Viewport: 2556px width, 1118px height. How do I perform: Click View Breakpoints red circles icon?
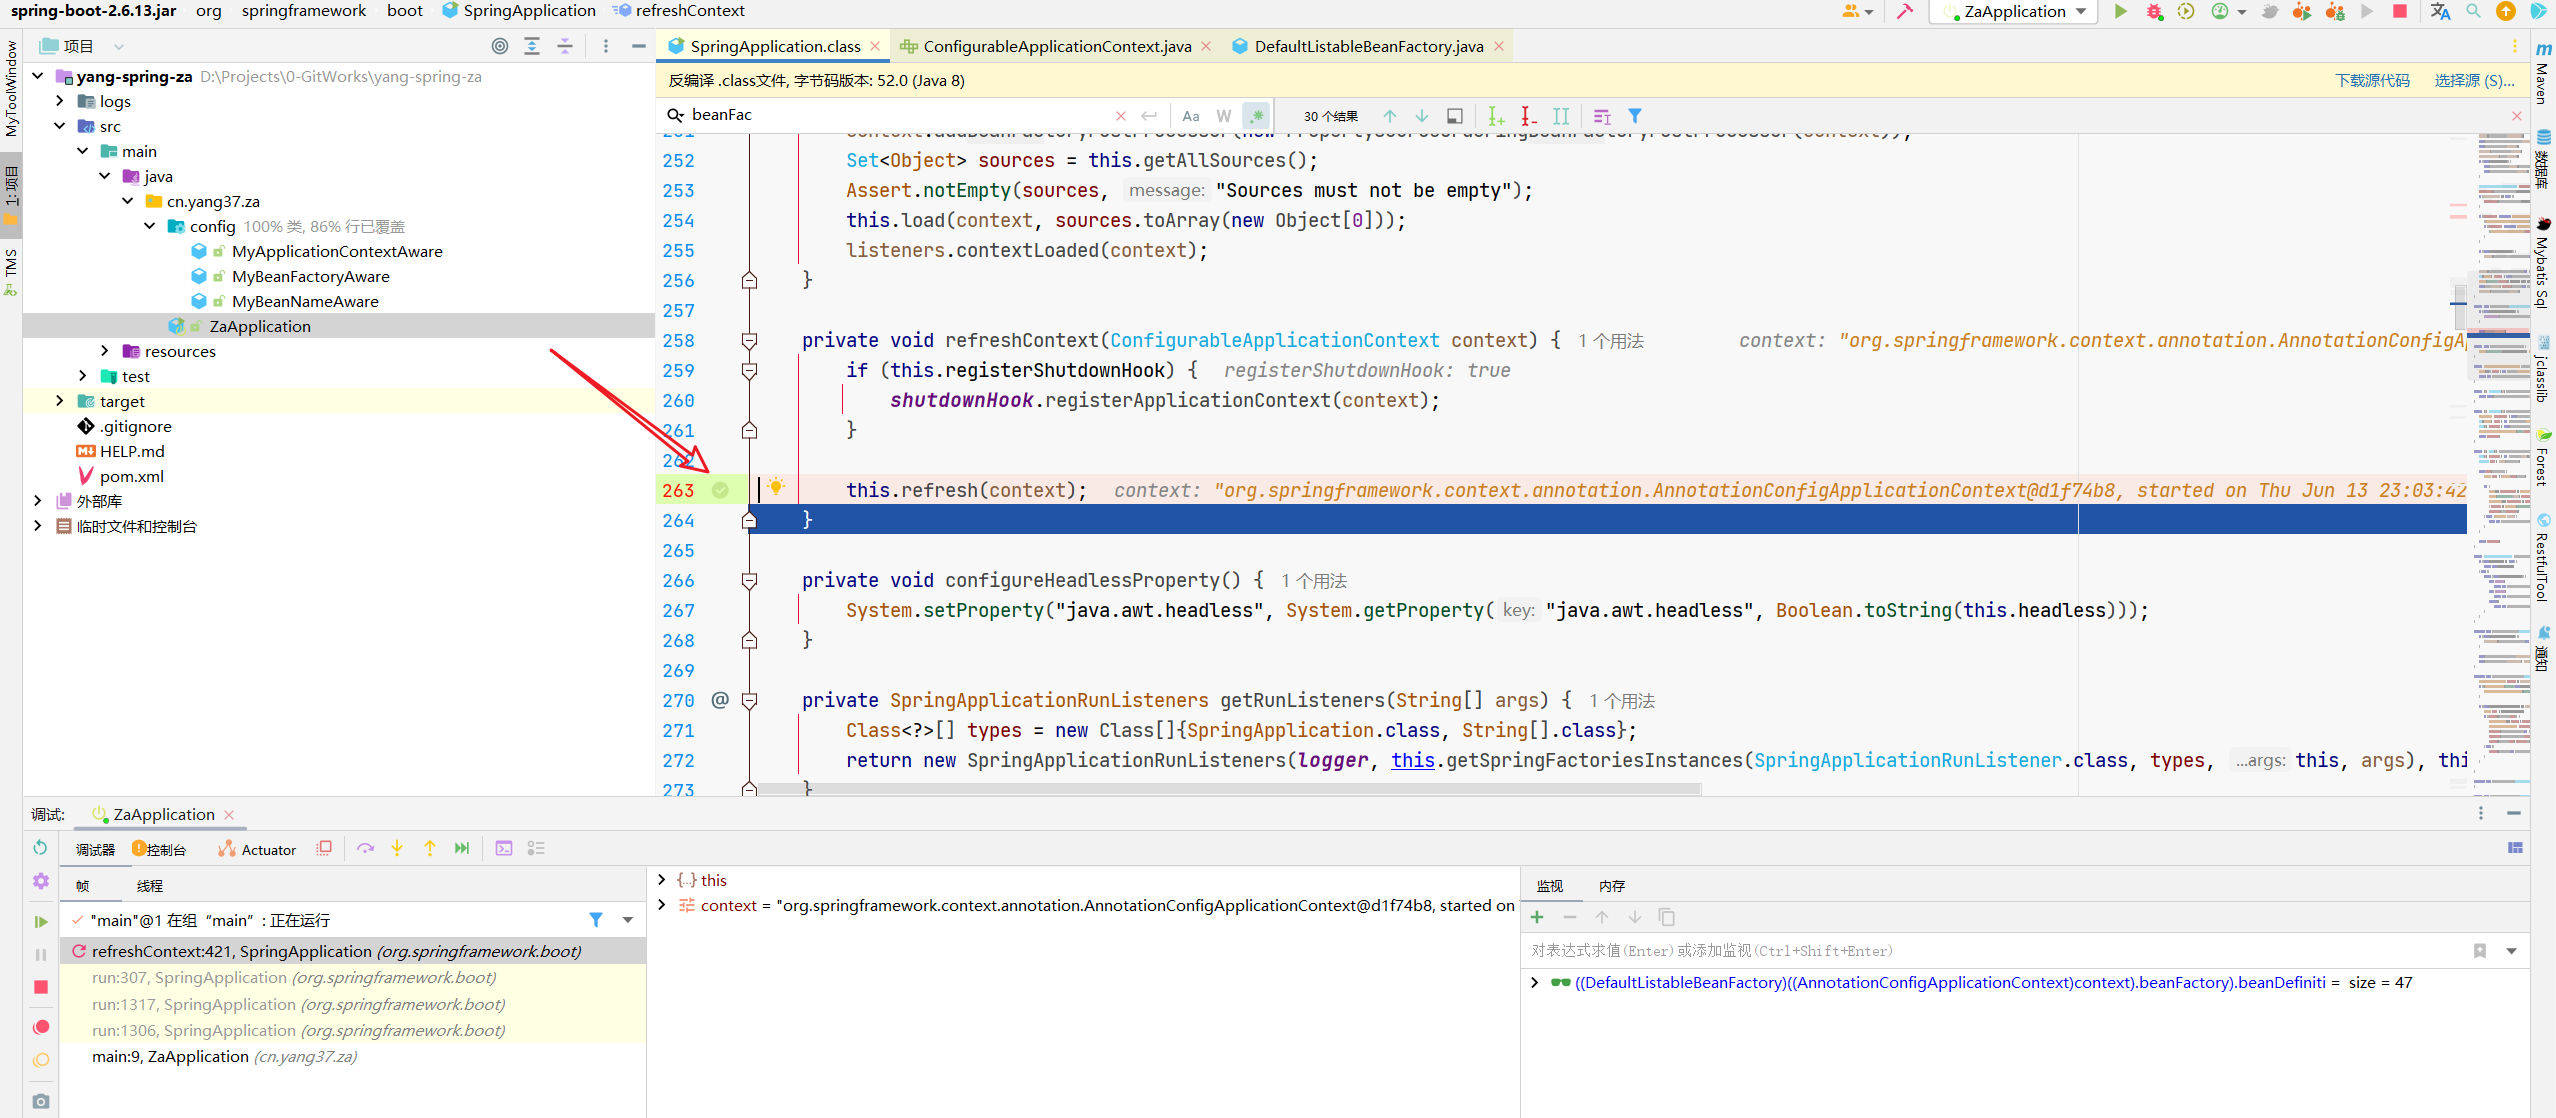[x=40, y=1027]
